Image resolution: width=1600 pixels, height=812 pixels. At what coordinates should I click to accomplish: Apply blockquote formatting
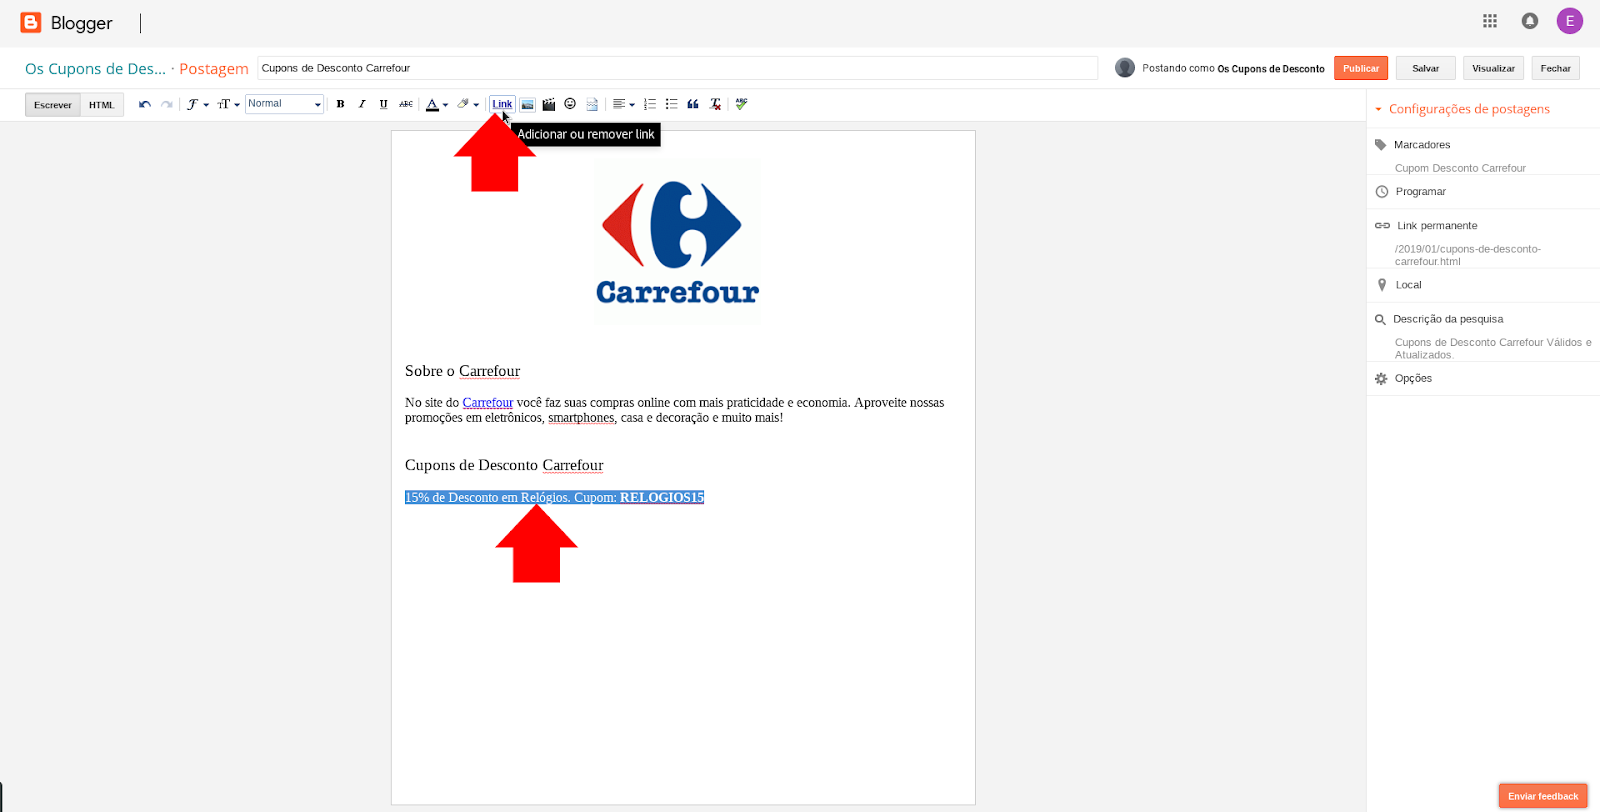coord(693,104)
